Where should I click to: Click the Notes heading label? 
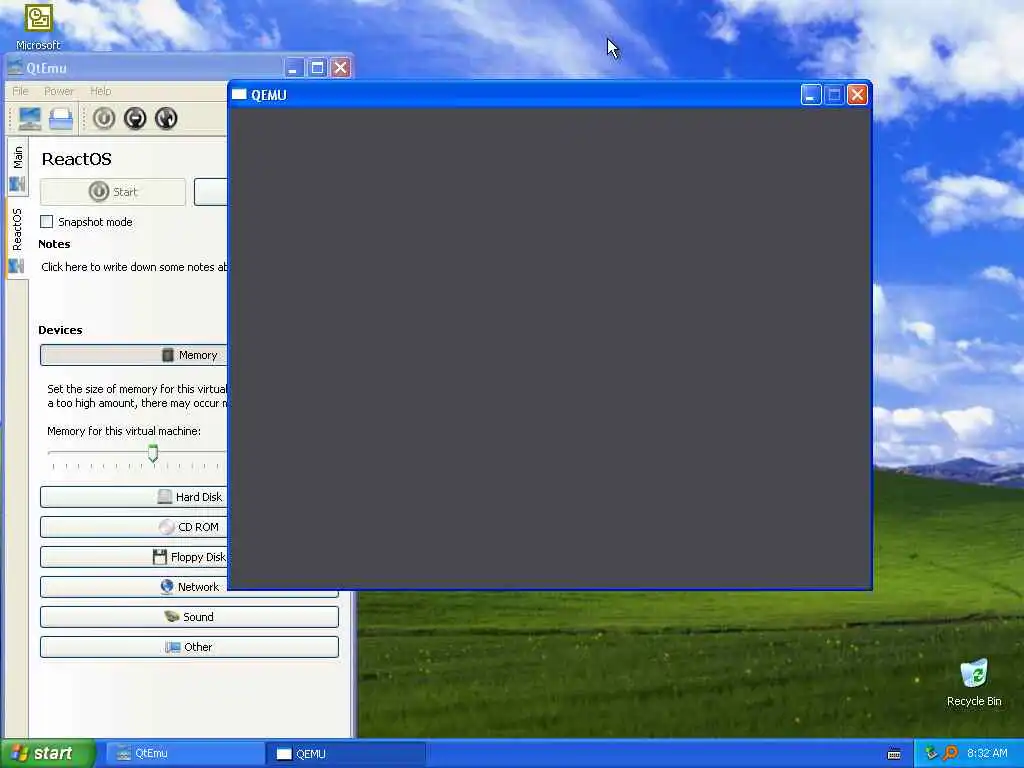(54, 244)
